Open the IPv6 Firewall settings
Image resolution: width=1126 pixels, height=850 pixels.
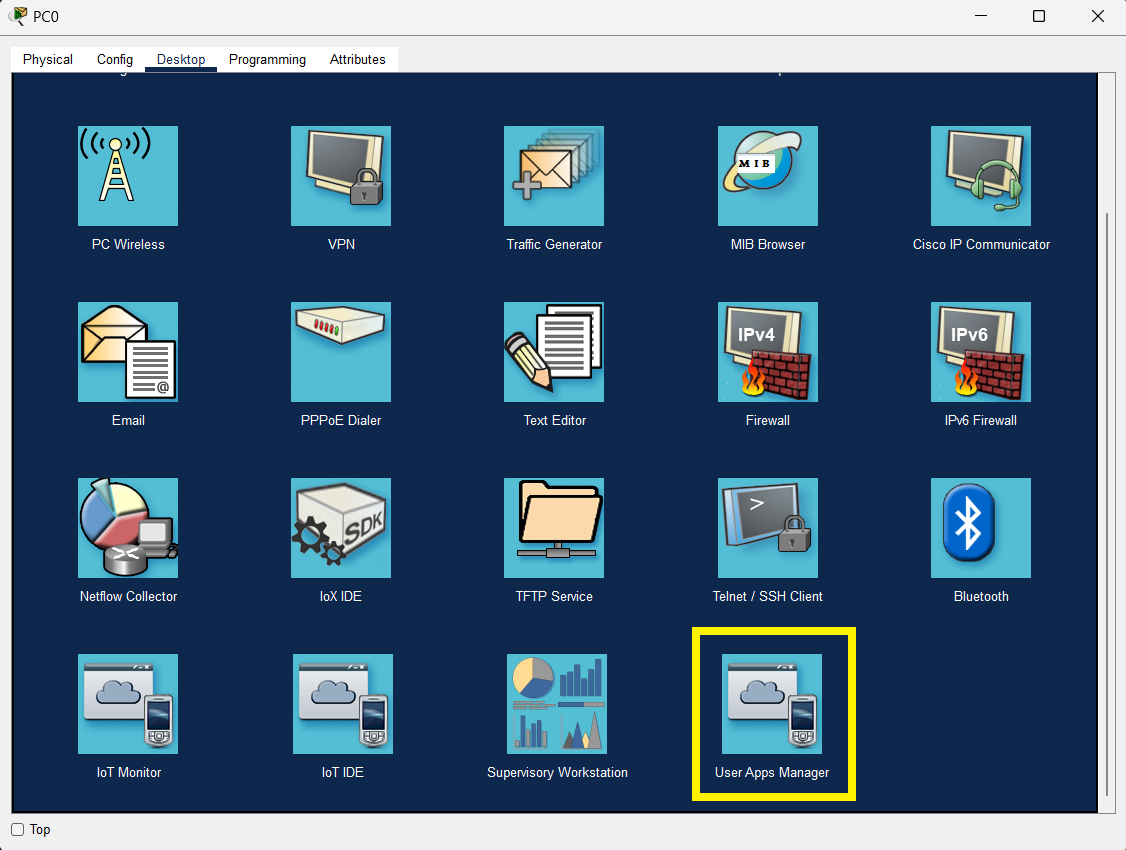[980, 352]
